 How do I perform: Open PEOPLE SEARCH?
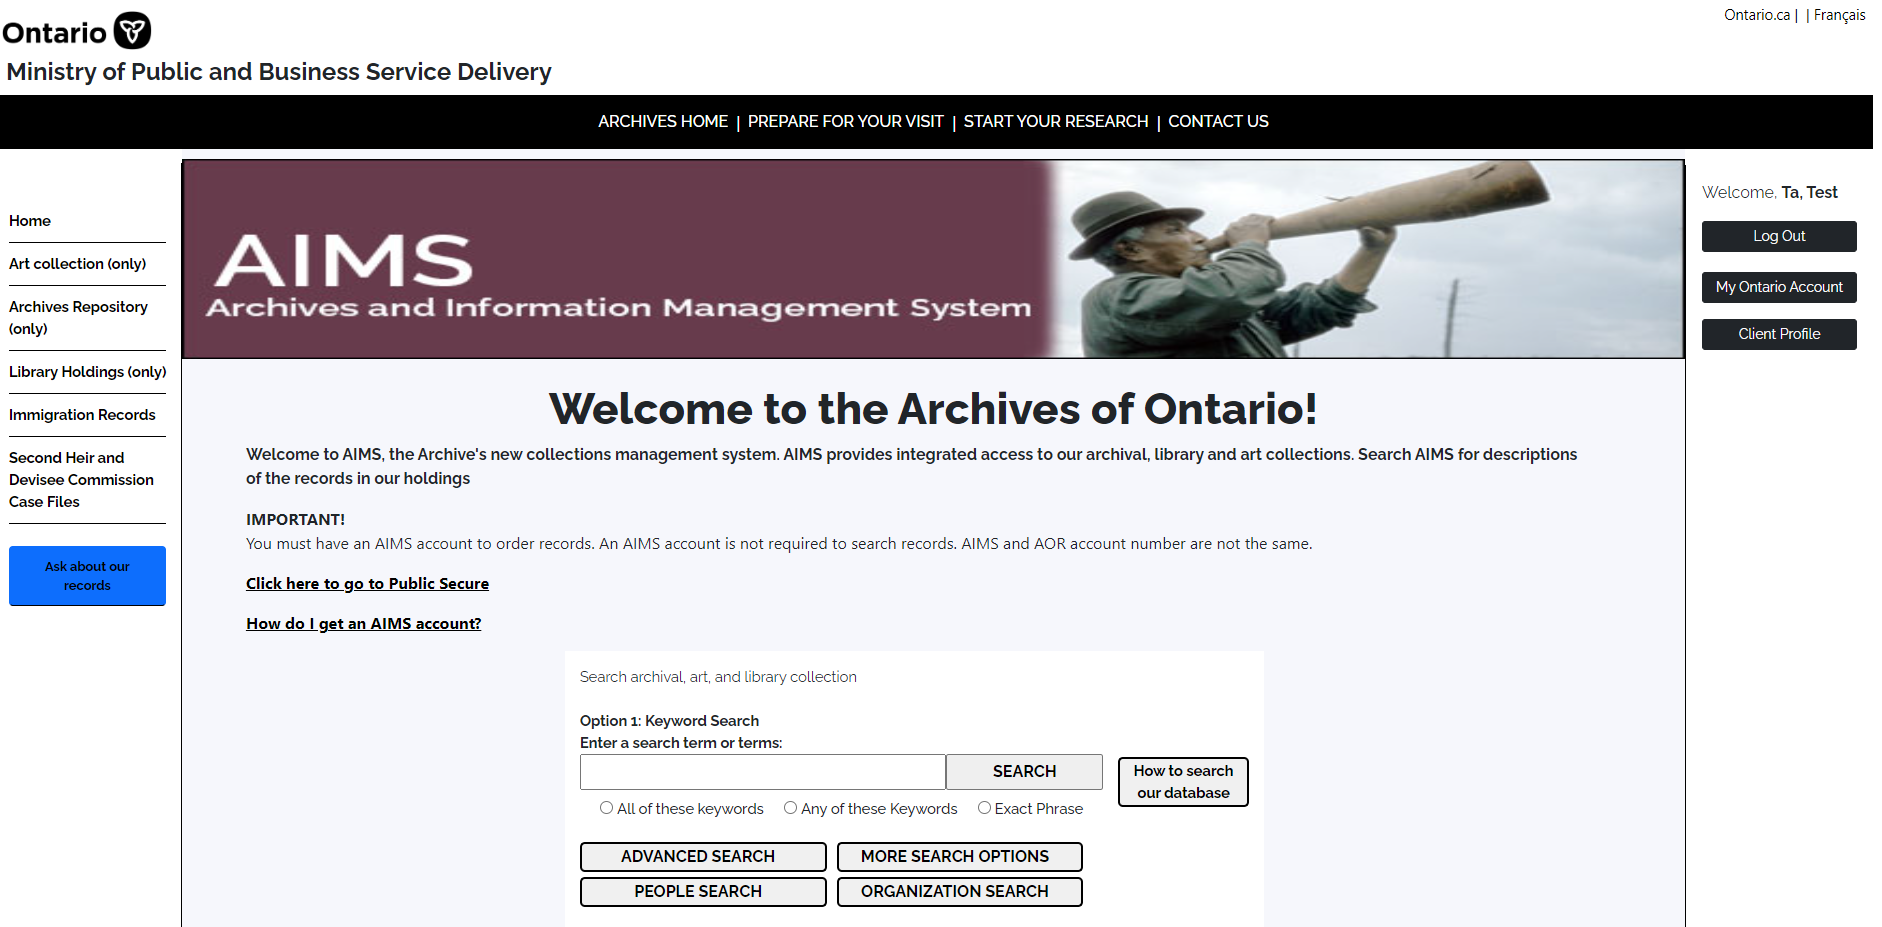point(703,892)
